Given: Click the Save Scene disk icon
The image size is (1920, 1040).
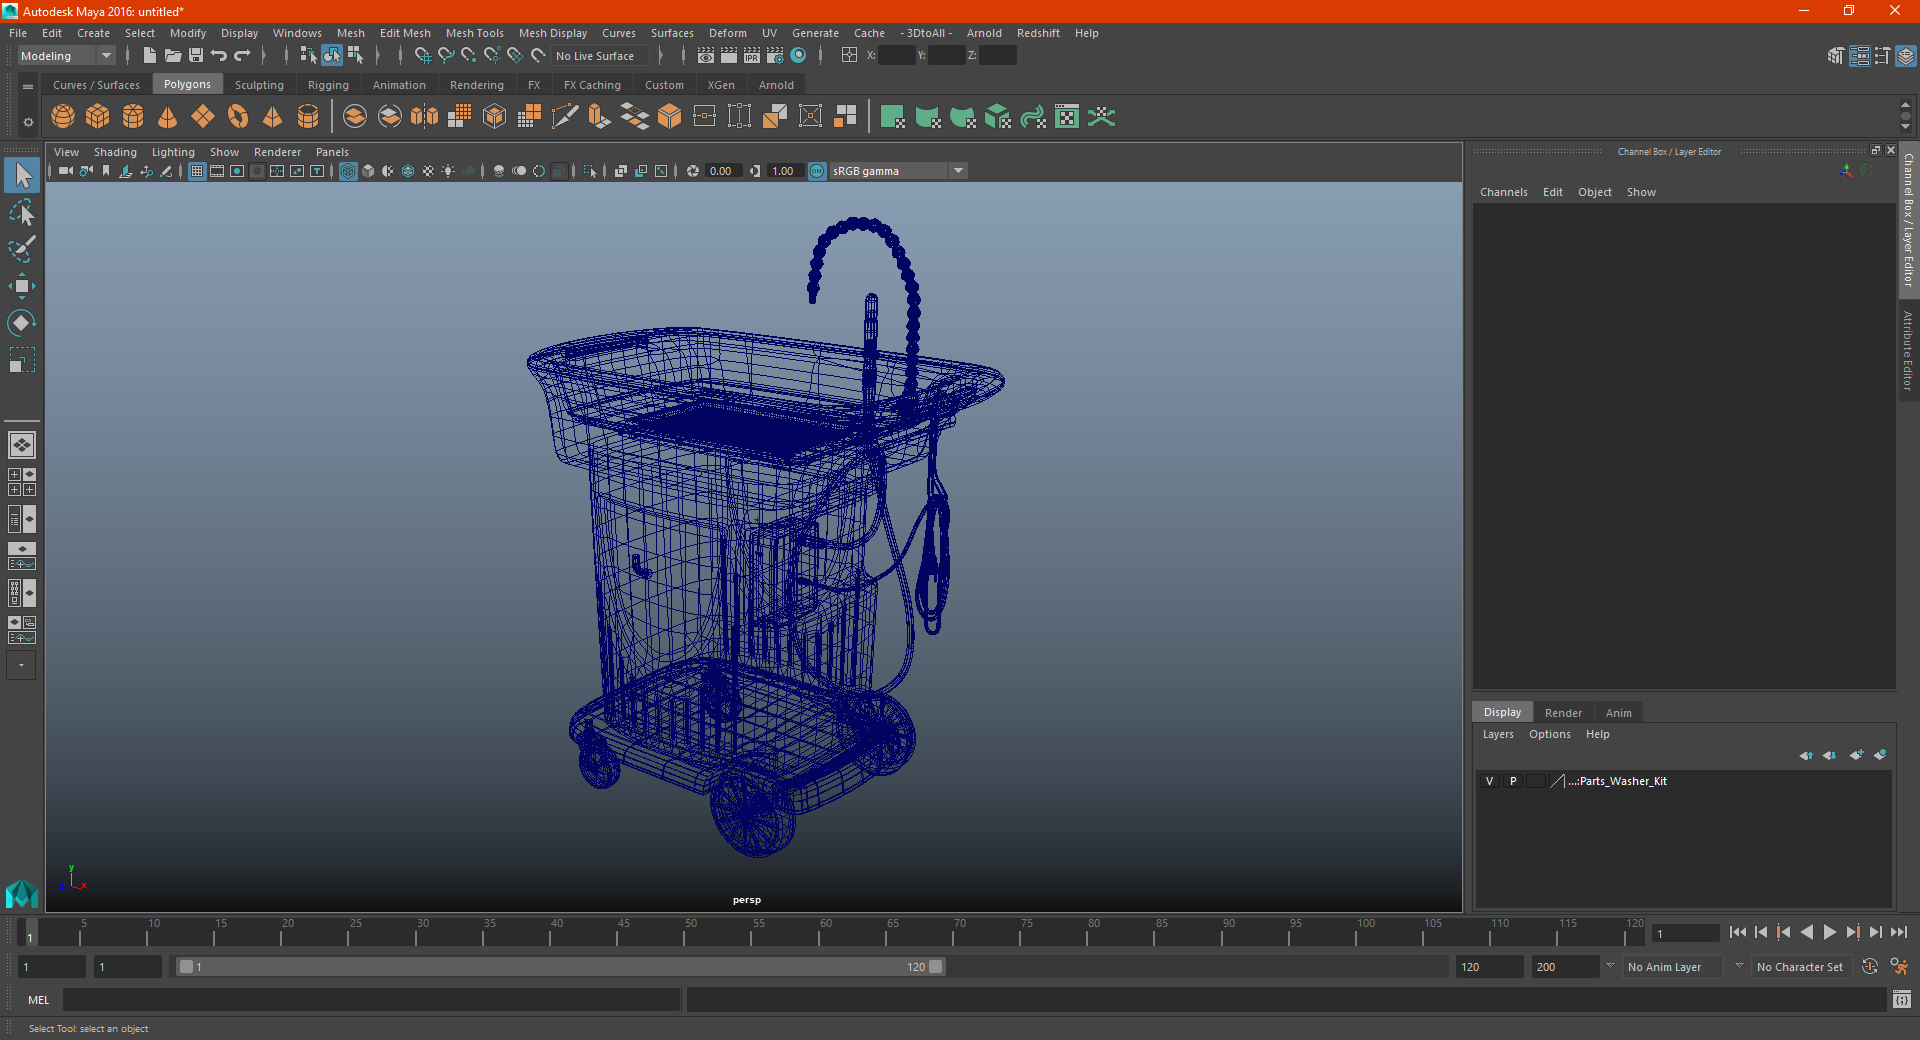Looking at the screenshot, I should click(196, 56).
